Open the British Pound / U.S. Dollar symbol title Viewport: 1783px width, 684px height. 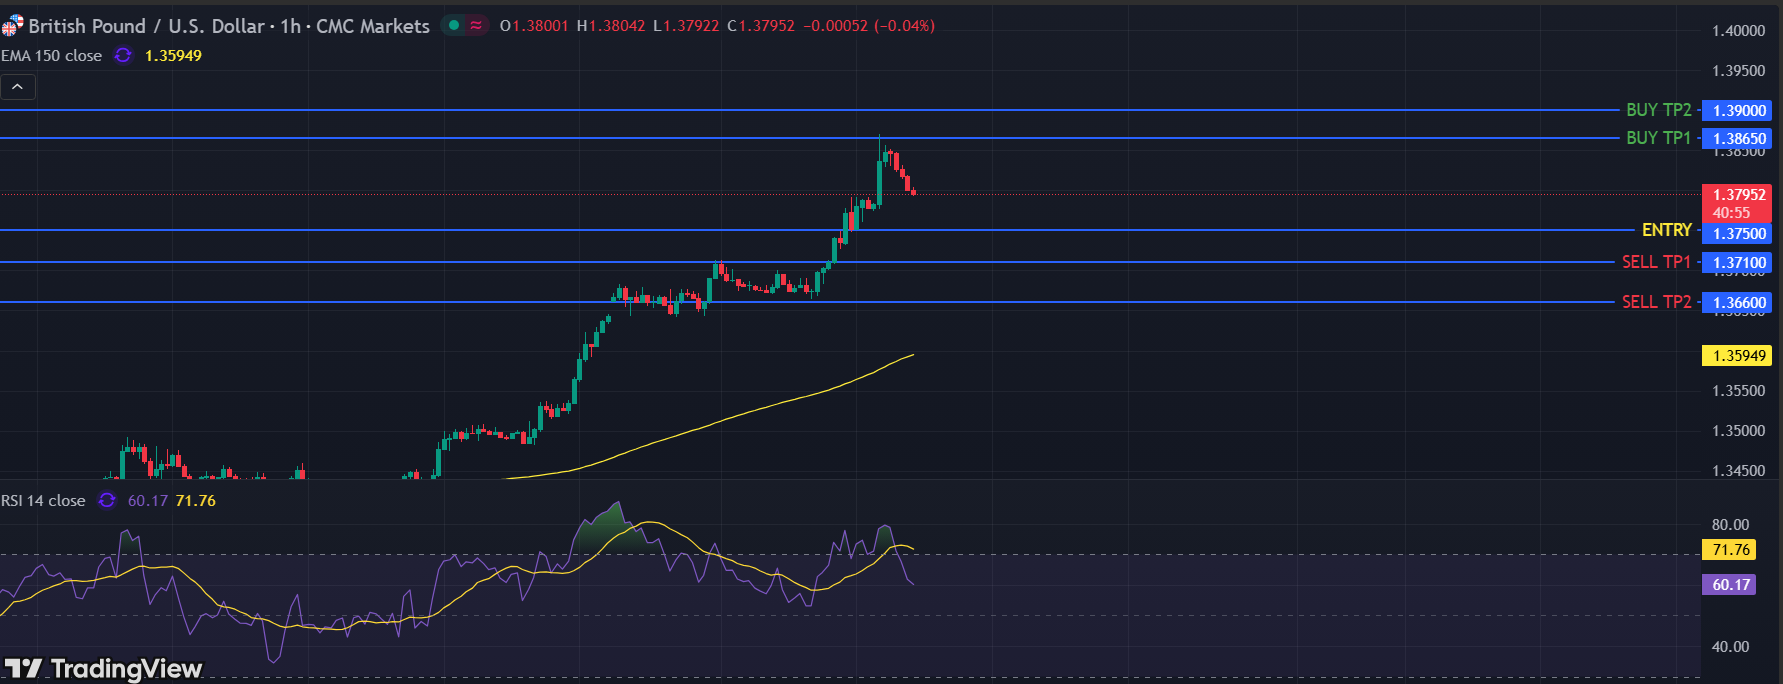pyautogui.click(x=229, y=26)
